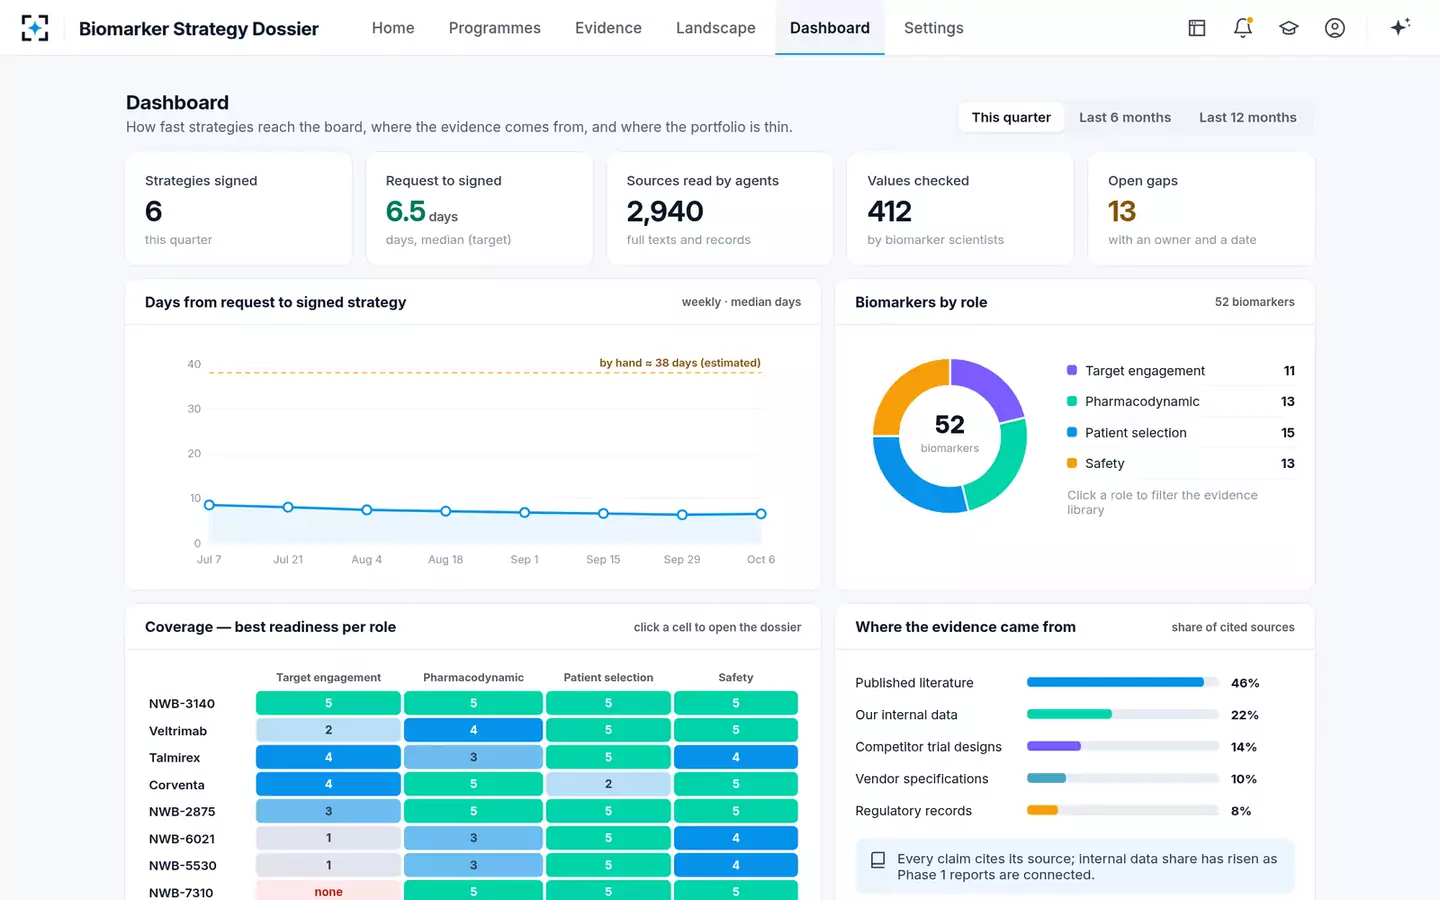Filter by Safety legend role

[x=1181, y=464]
